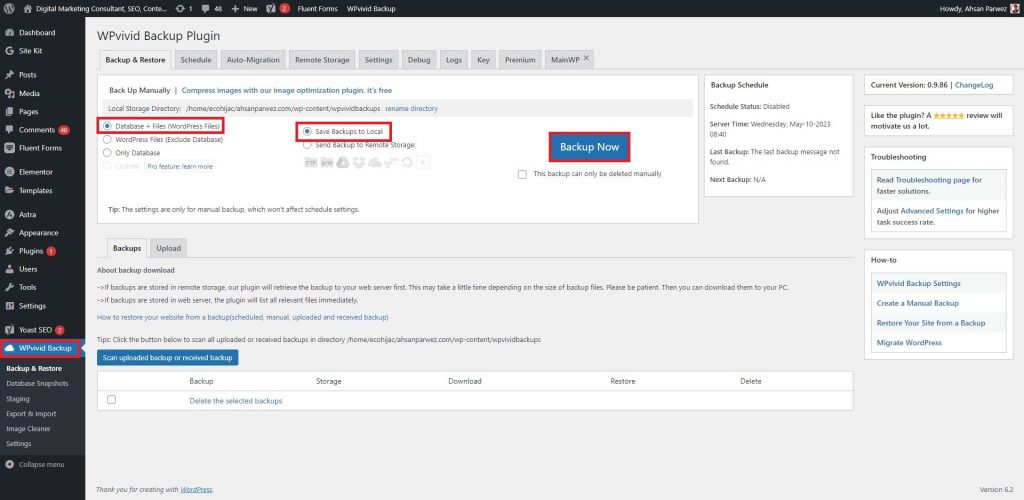Select Save Backups to Local

click(307, 132)
